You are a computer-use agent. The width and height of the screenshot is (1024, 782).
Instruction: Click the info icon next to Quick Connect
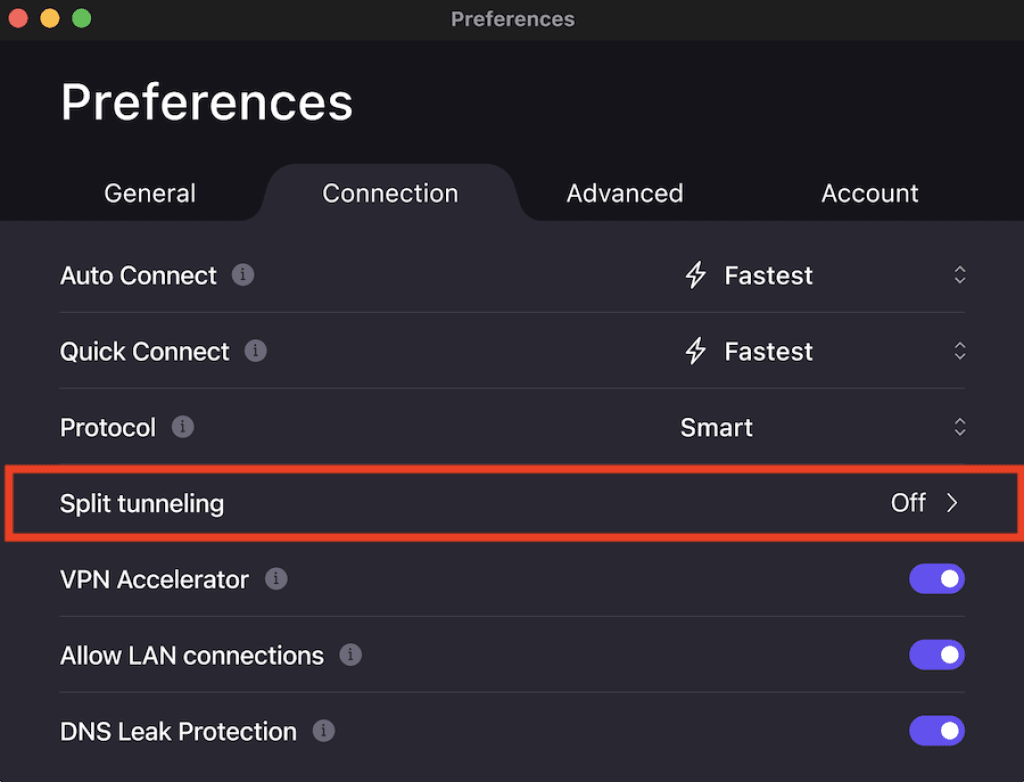coord(256,351)
